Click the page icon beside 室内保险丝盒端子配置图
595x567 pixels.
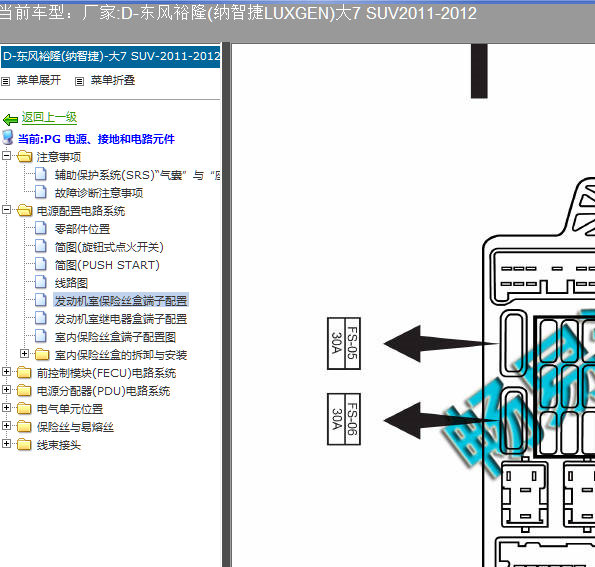click(41, 336)
